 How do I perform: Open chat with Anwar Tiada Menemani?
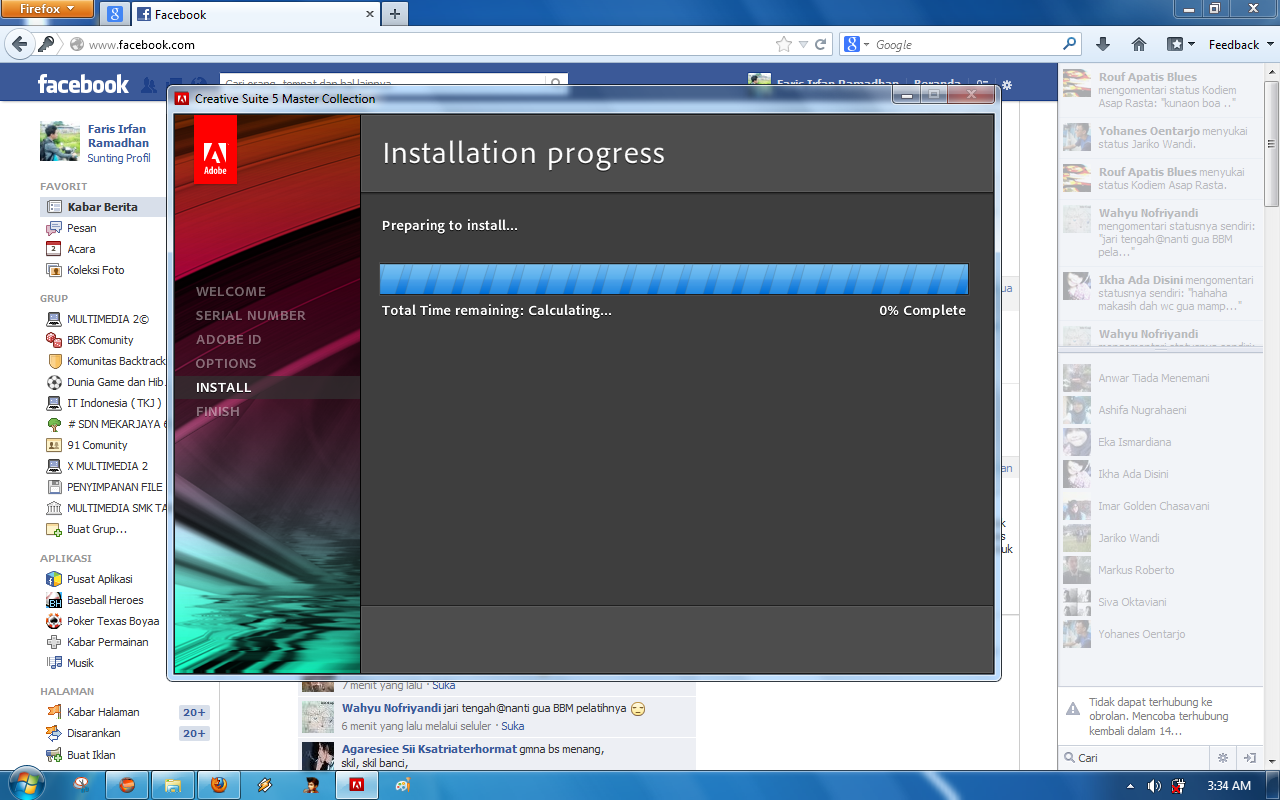pyautogui.click(x=1153, y=378)
